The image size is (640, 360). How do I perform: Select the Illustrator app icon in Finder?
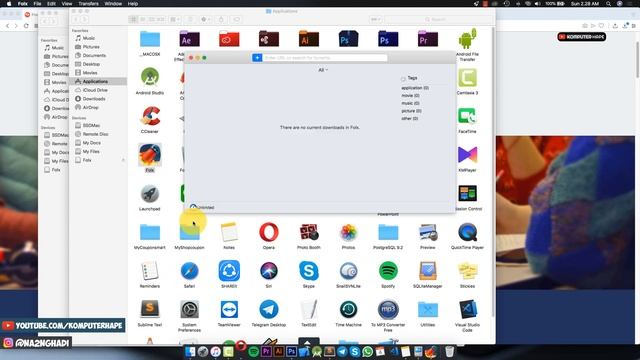tap(309, 39)
